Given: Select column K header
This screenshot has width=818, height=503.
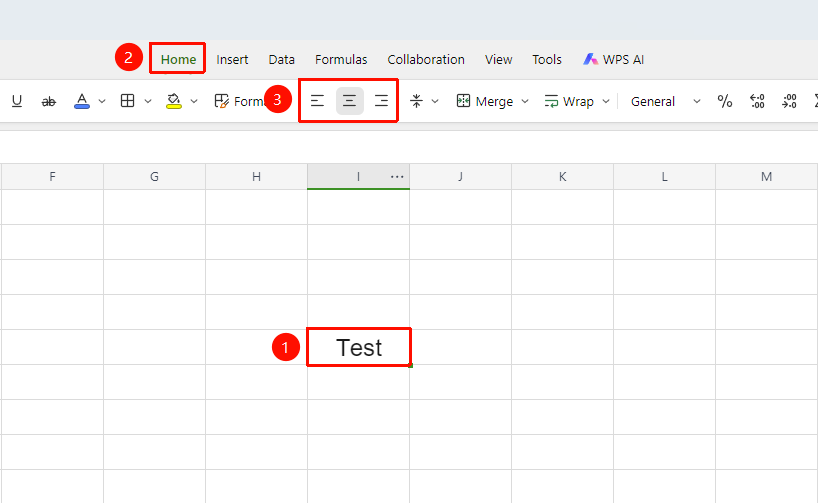Looking at the screenshot, I should [562, 176].
